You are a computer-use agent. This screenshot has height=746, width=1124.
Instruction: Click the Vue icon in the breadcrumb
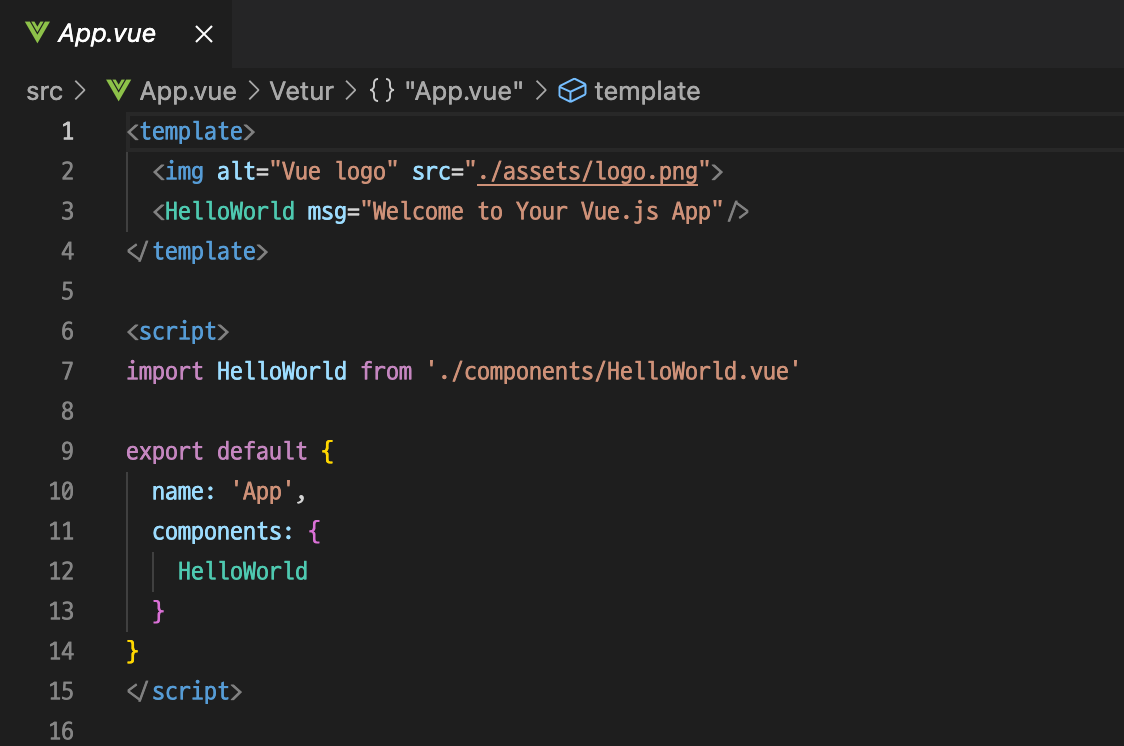click(118, 90)
